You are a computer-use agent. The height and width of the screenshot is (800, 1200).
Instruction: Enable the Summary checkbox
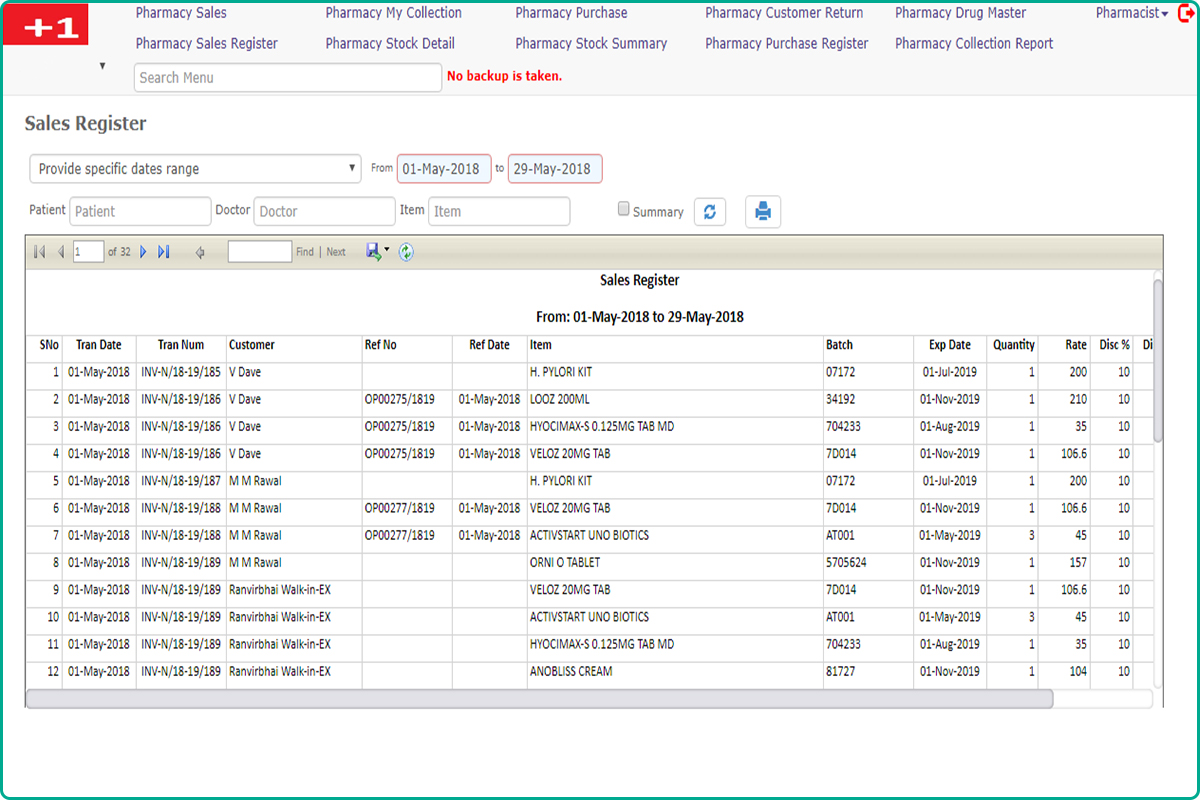[x=624, y=210]
